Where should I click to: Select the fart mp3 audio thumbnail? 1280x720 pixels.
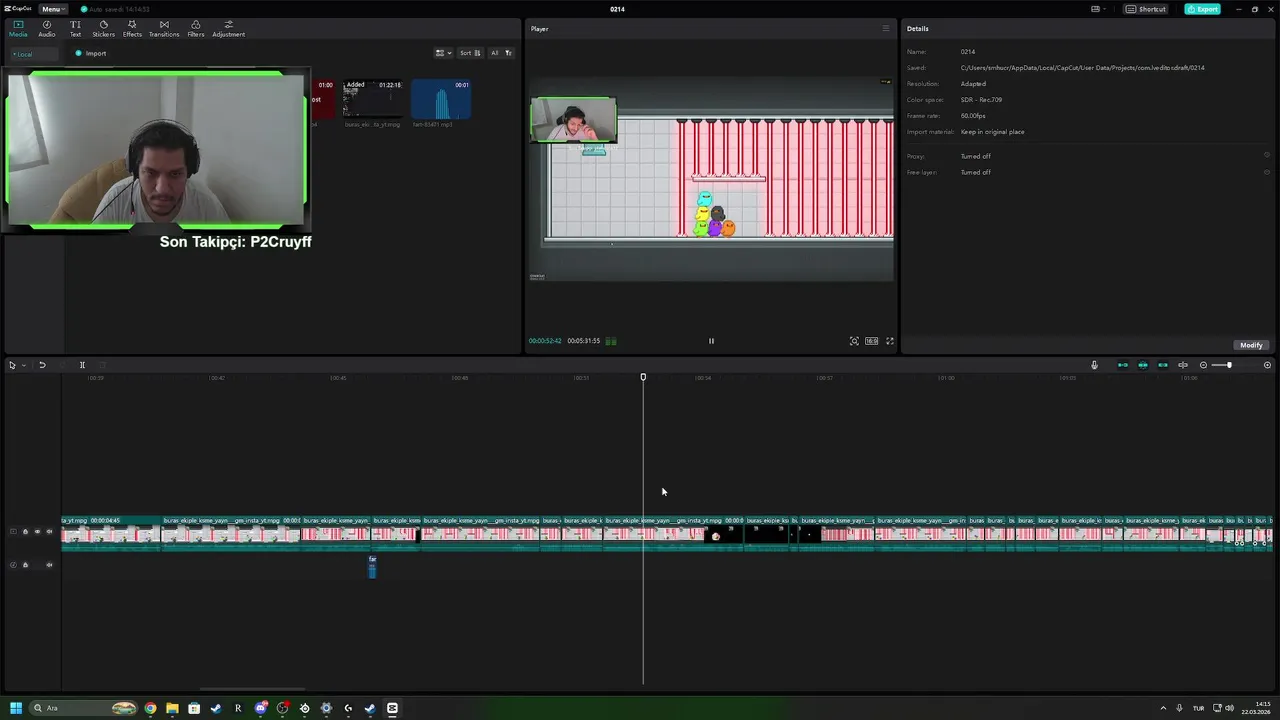tap(441, 100)
